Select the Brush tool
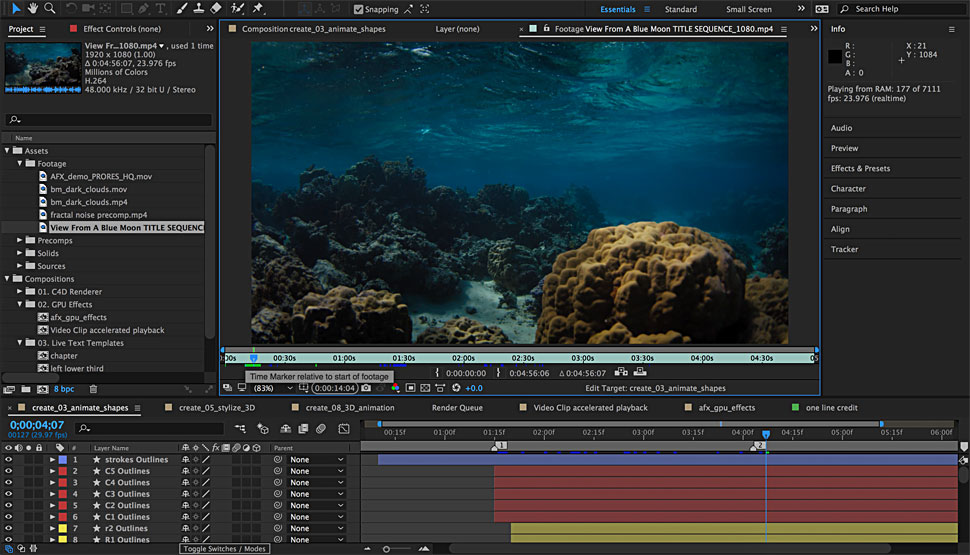The image size is (970, 555). pos(181,8)
